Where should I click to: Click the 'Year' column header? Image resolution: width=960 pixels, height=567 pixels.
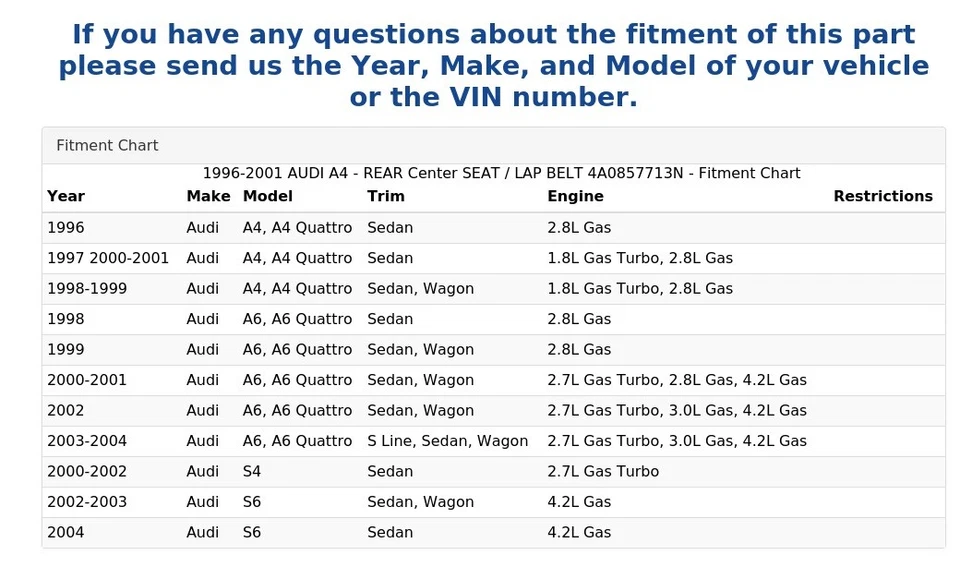tap(66, 196)
